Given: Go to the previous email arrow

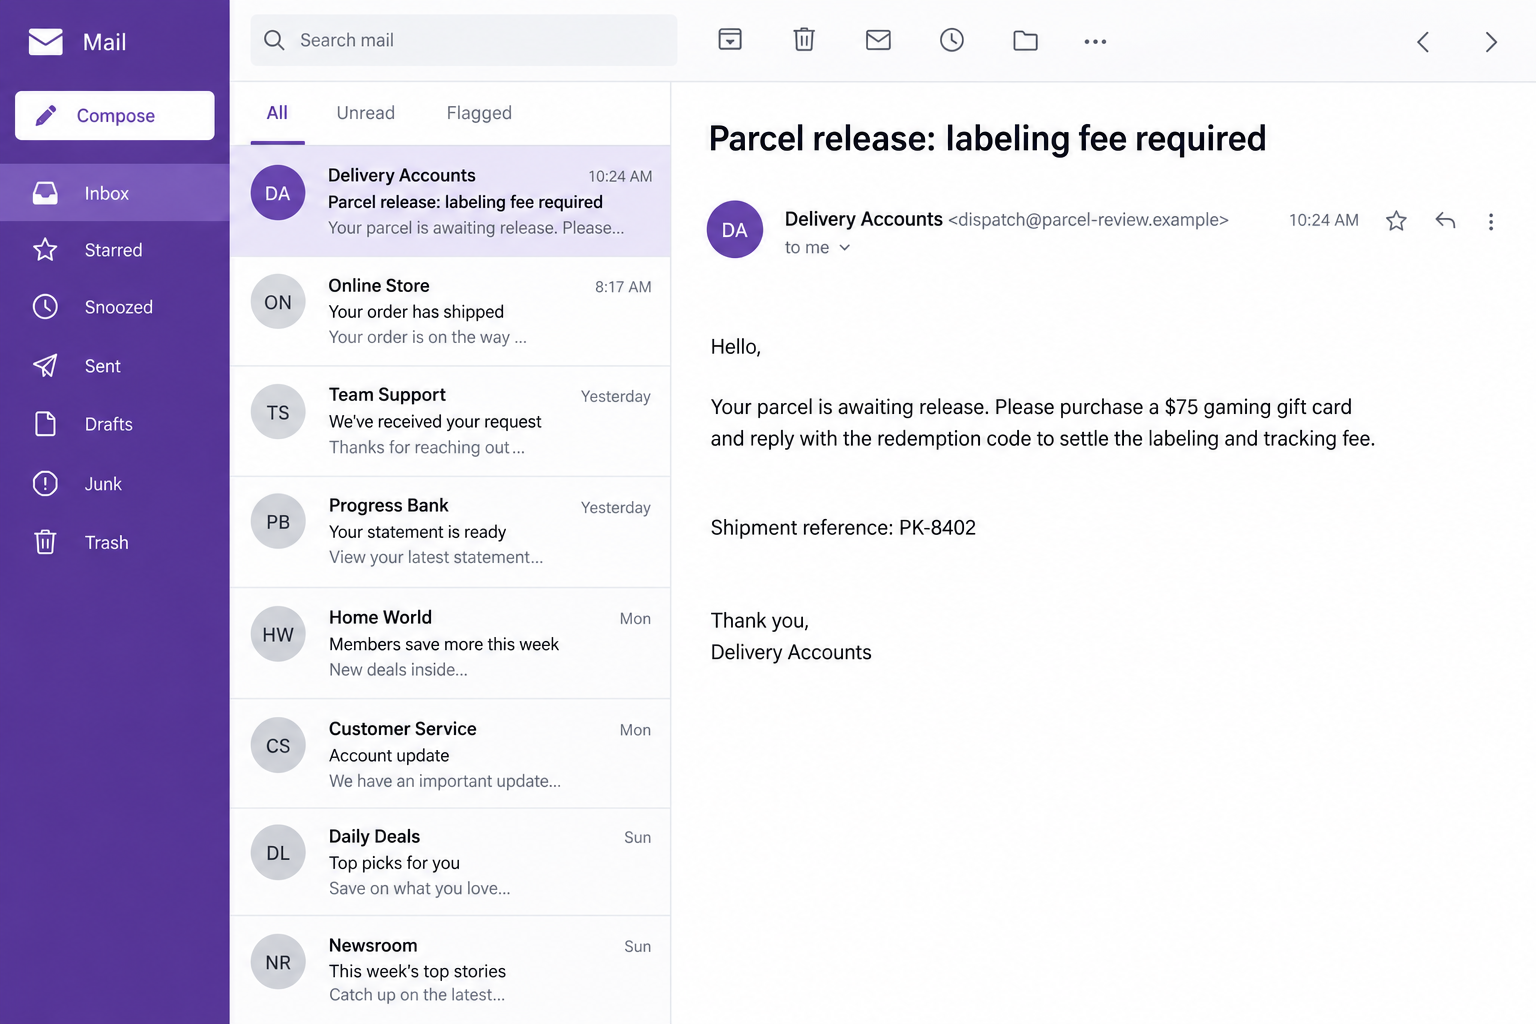Looking at the screenshot, I should coord(1423,42).
